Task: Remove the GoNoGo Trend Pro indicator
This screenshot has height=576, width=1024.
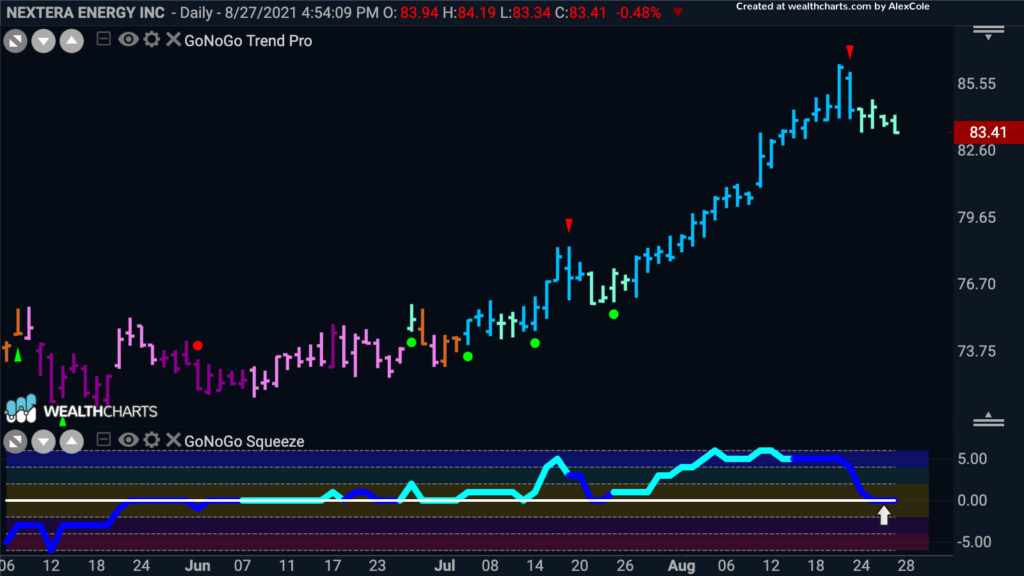Action: [x=173, y=40]
